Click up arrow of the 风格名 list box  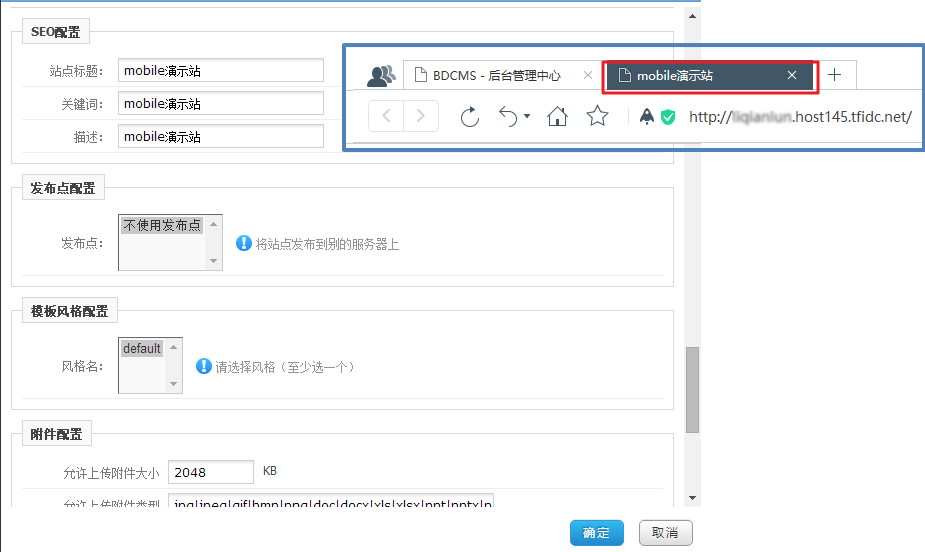(x=173, y=347)
